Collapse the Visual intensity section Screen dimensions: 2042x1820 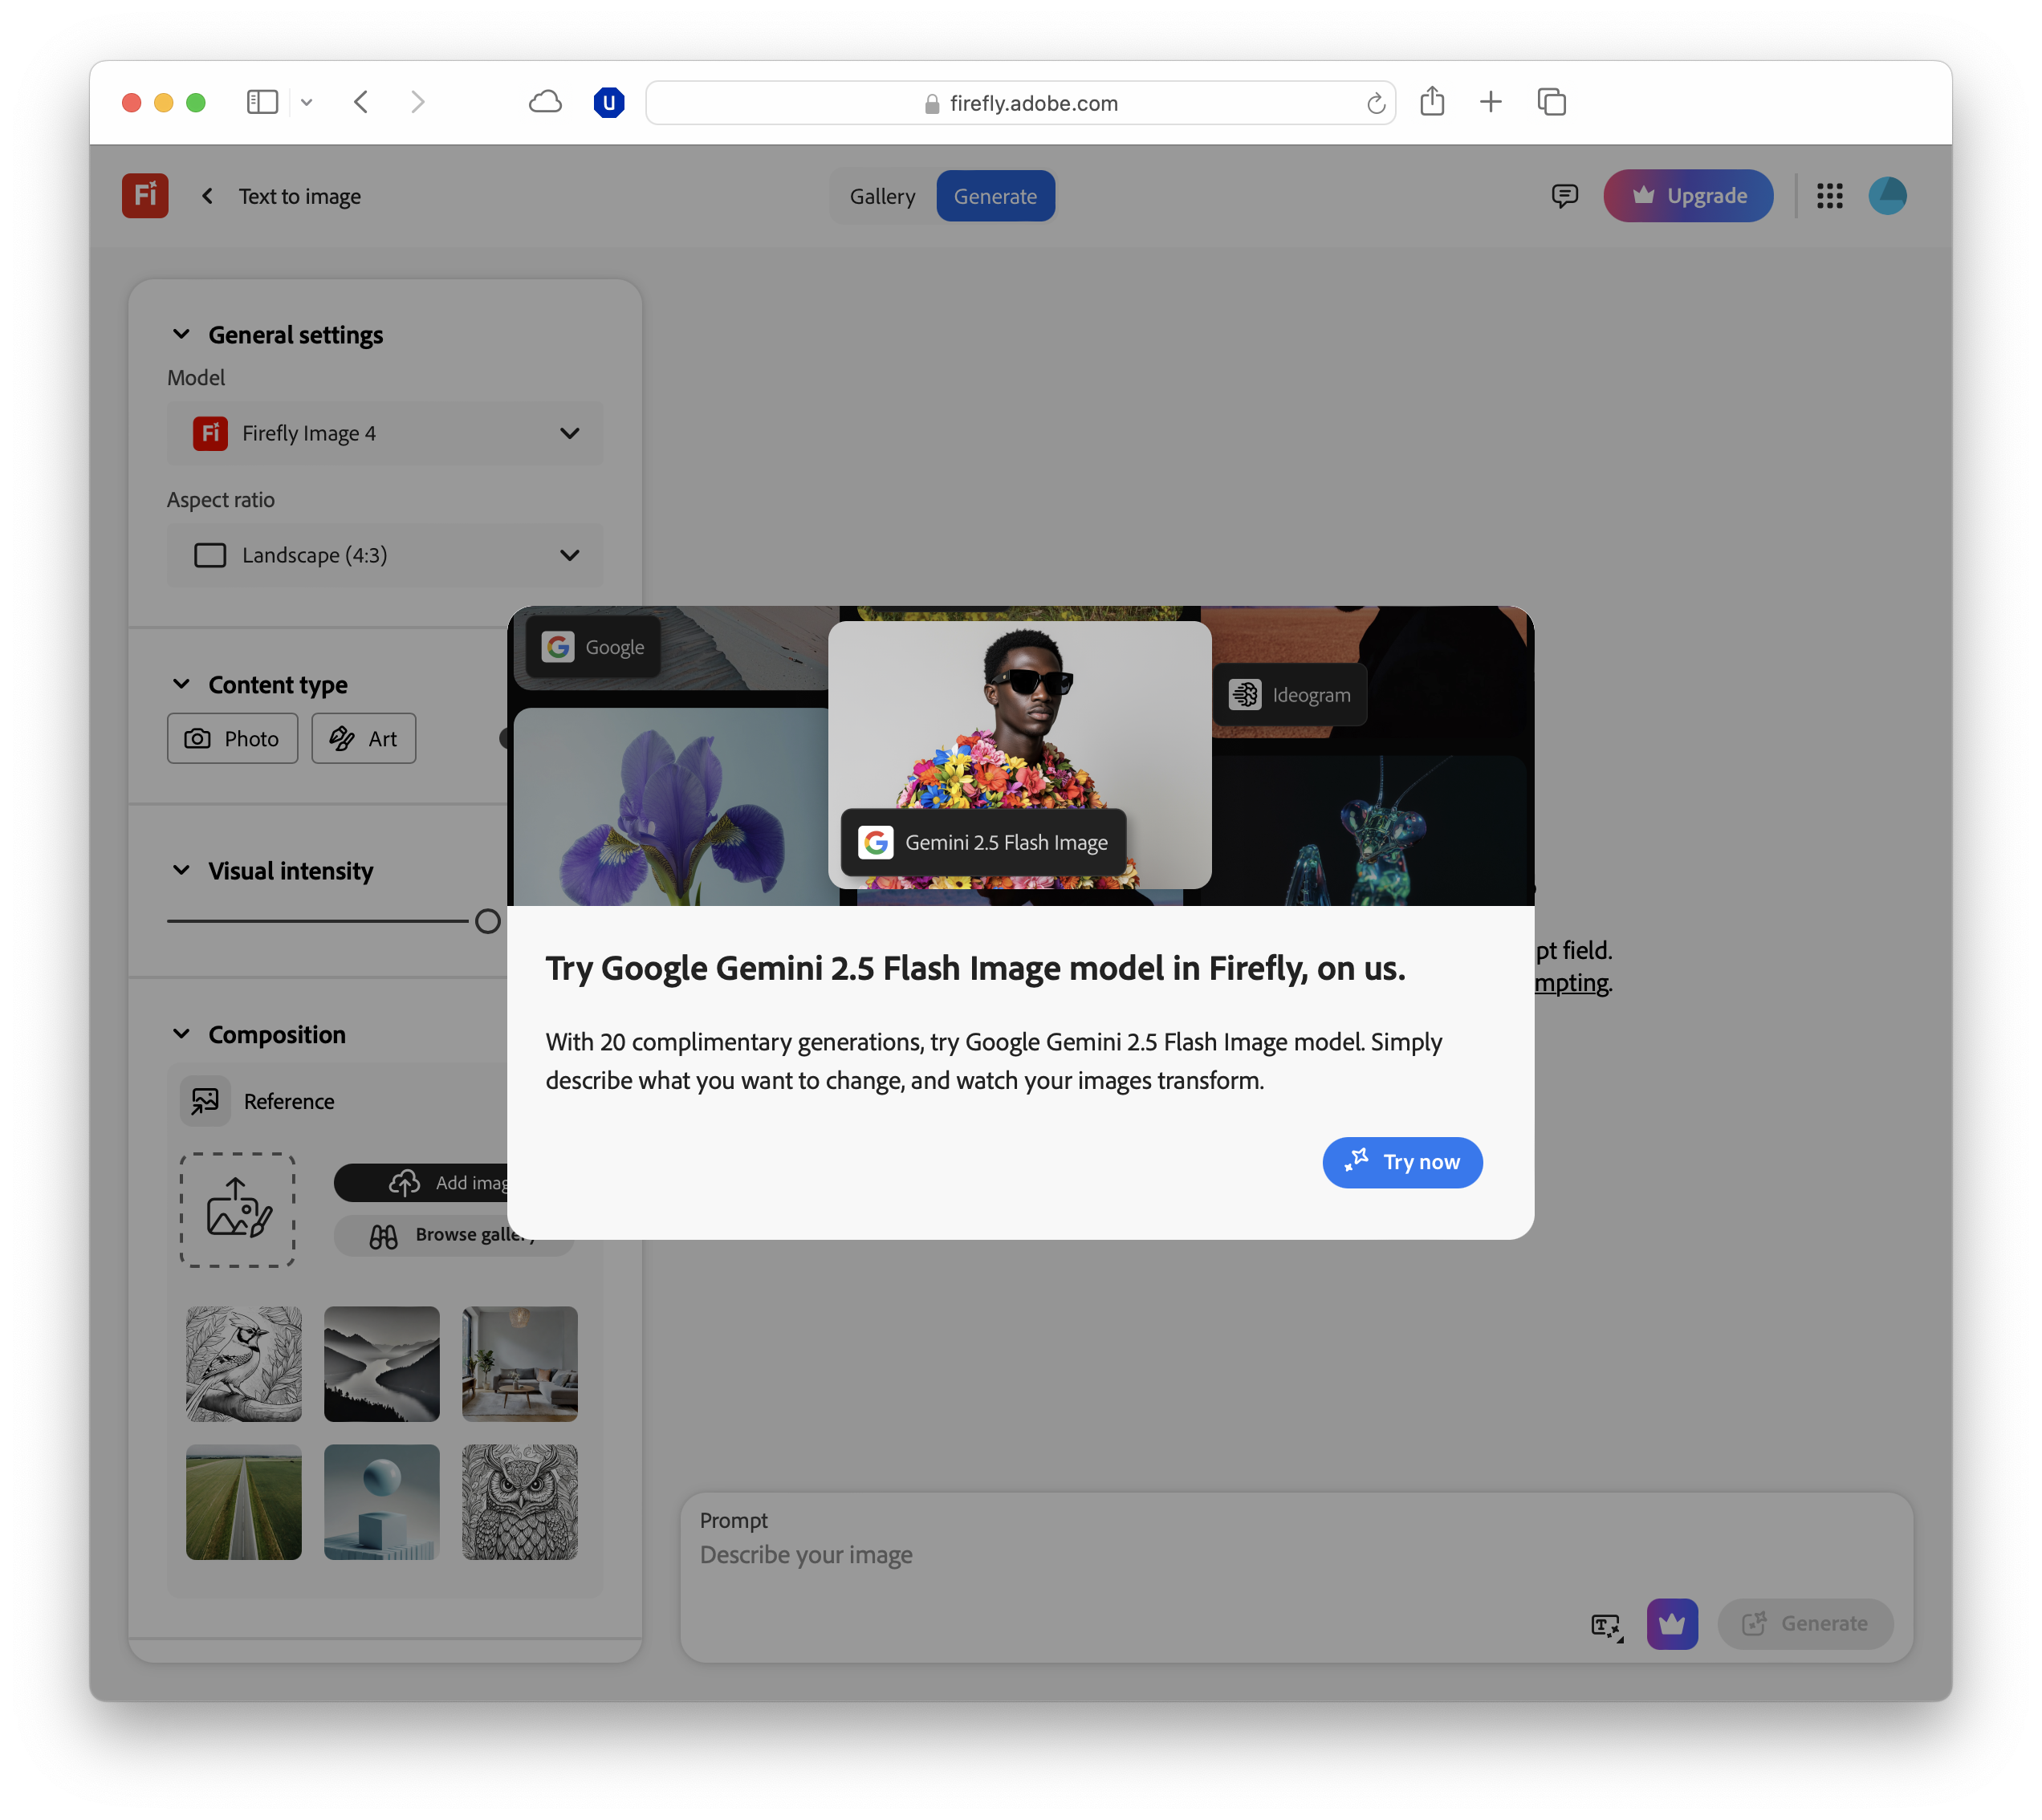(x=181, y=870)
